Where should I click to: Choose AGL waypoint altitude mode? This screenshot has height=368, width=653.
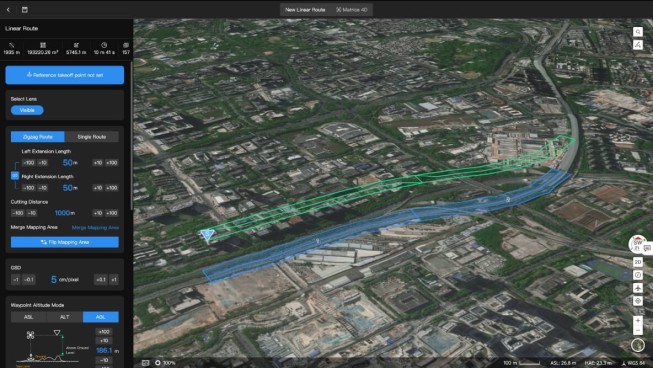[101, 317]
